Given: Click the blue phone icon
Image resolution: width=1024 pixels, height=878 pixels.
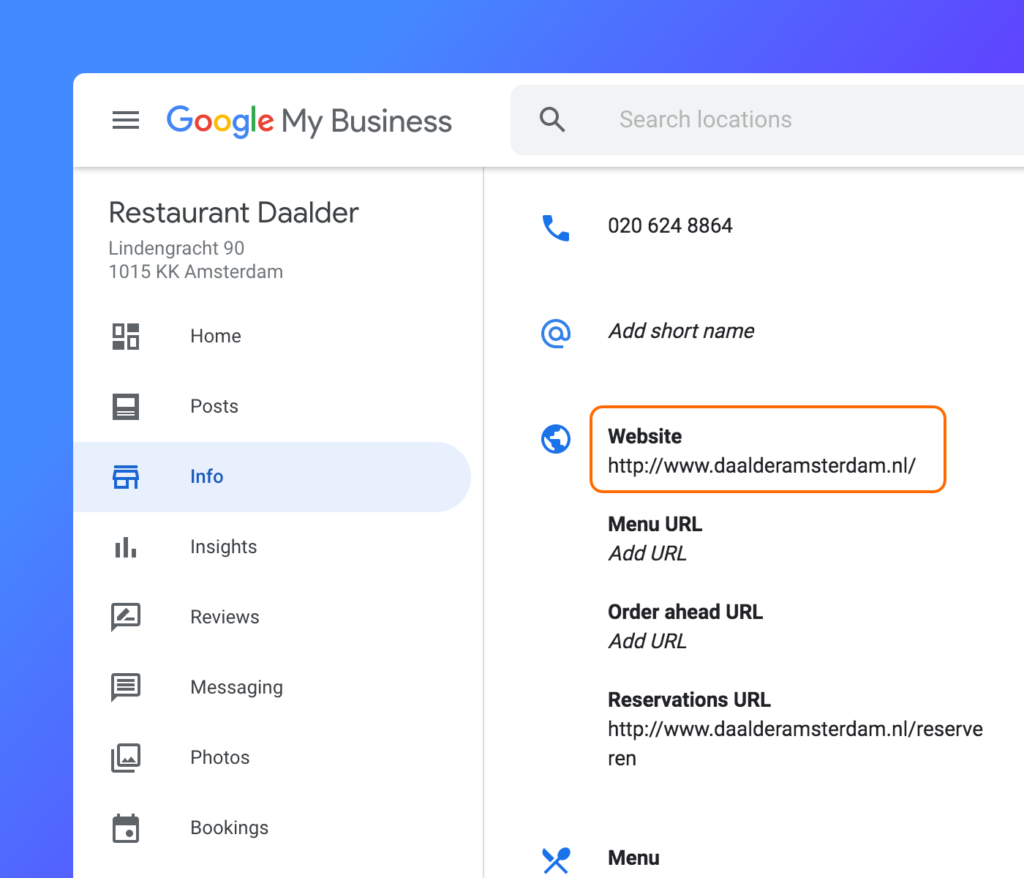Looking at the screenshot, I should (555, 227).
